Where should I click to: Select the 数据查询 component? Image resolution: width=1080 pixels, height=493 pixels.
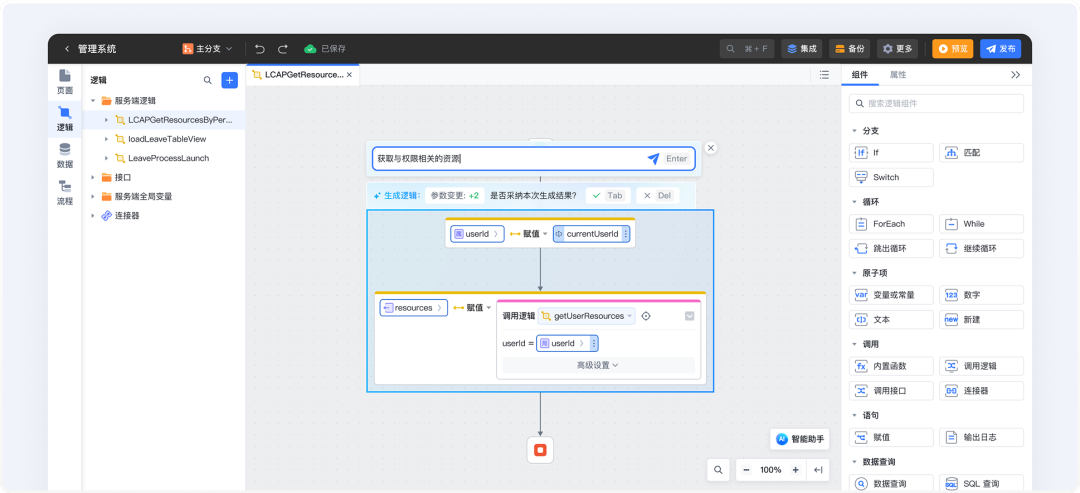pyautogui.click(x=891, y=484)
